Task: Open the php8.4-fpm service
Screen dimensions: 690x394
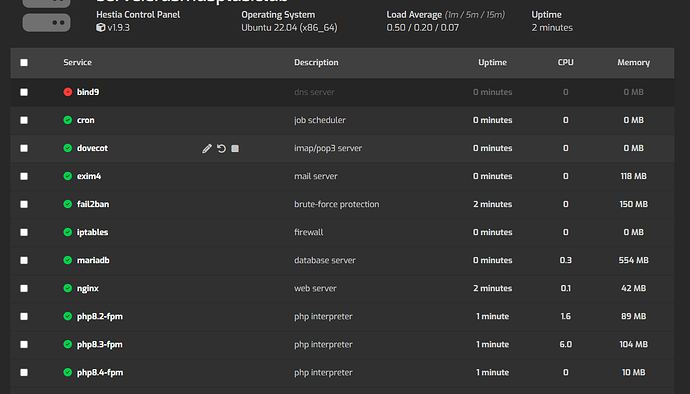Action: click(x=100, y=373)
